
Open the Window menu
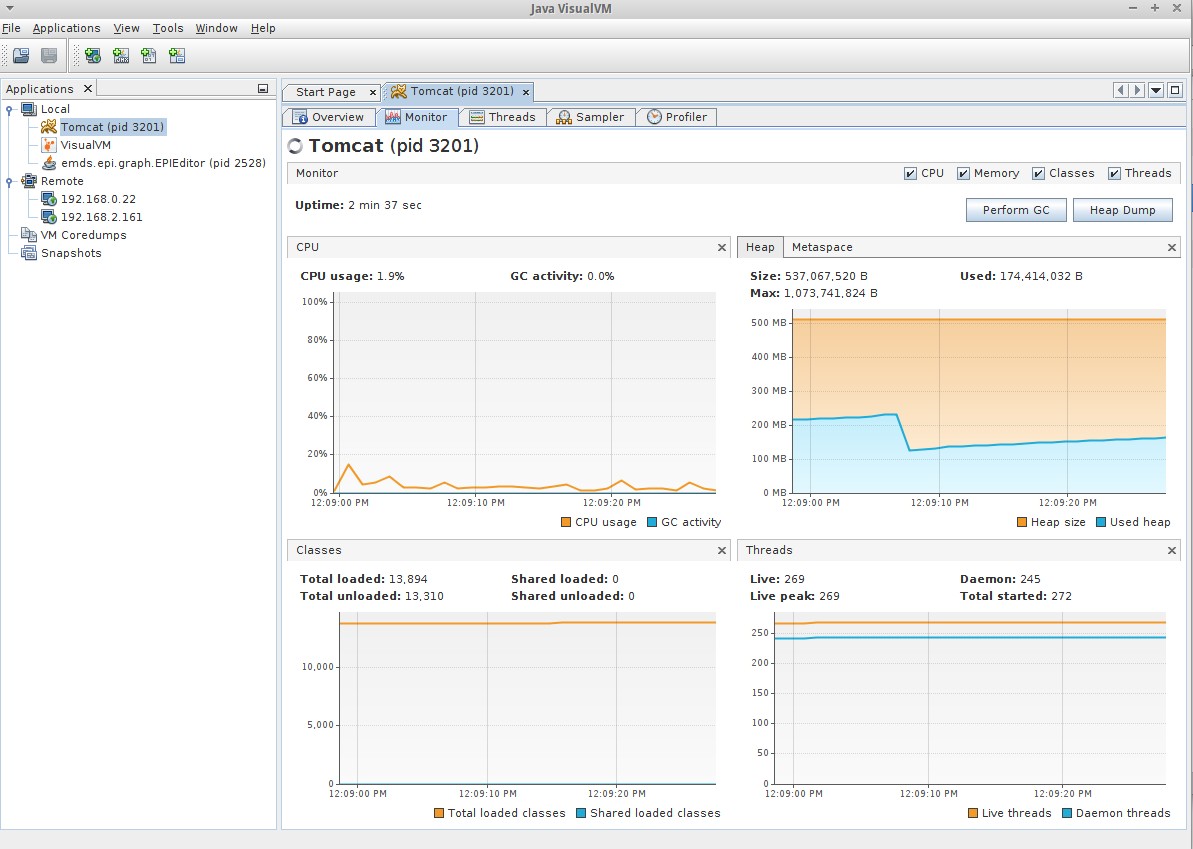[x=216, y=28]
